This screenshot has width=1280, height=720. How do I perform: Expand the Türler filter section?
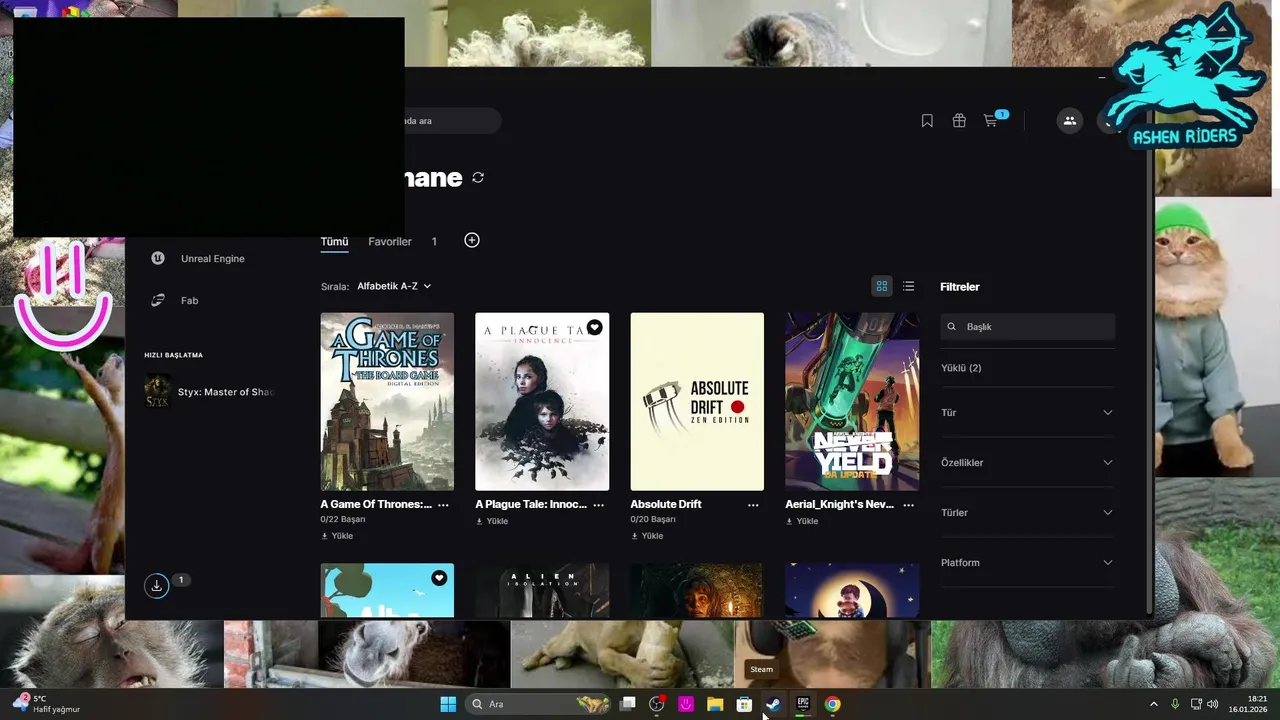coord(1027,513)
